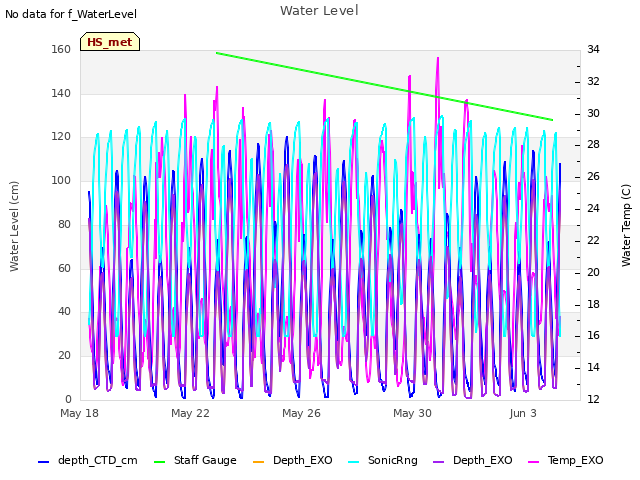Toggle the SonicRng legend entry

tap(383, 461)
